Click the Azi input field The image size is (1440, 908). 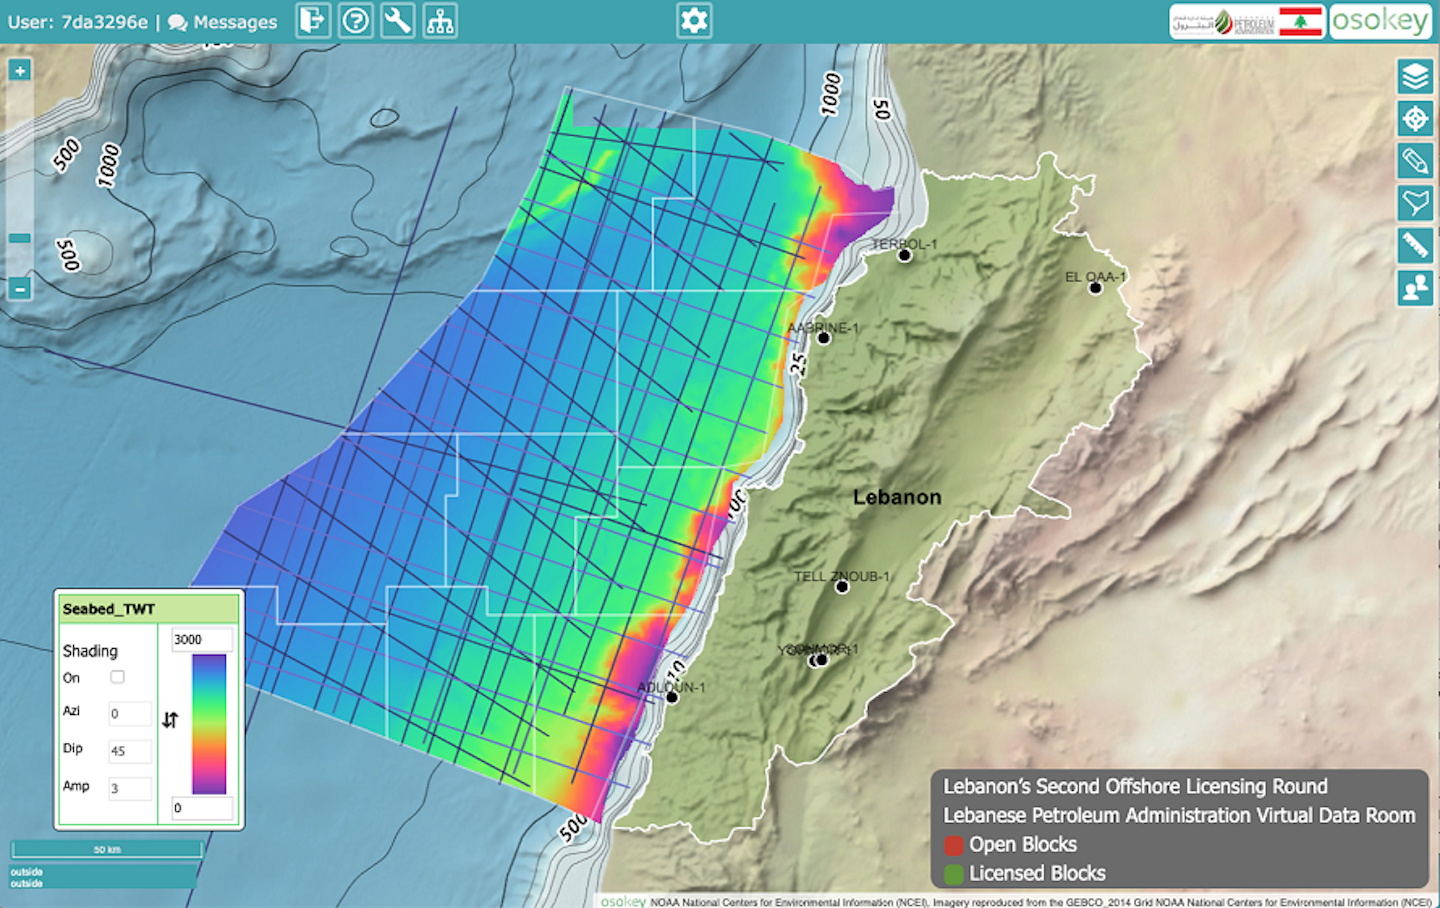pos(129,713)
